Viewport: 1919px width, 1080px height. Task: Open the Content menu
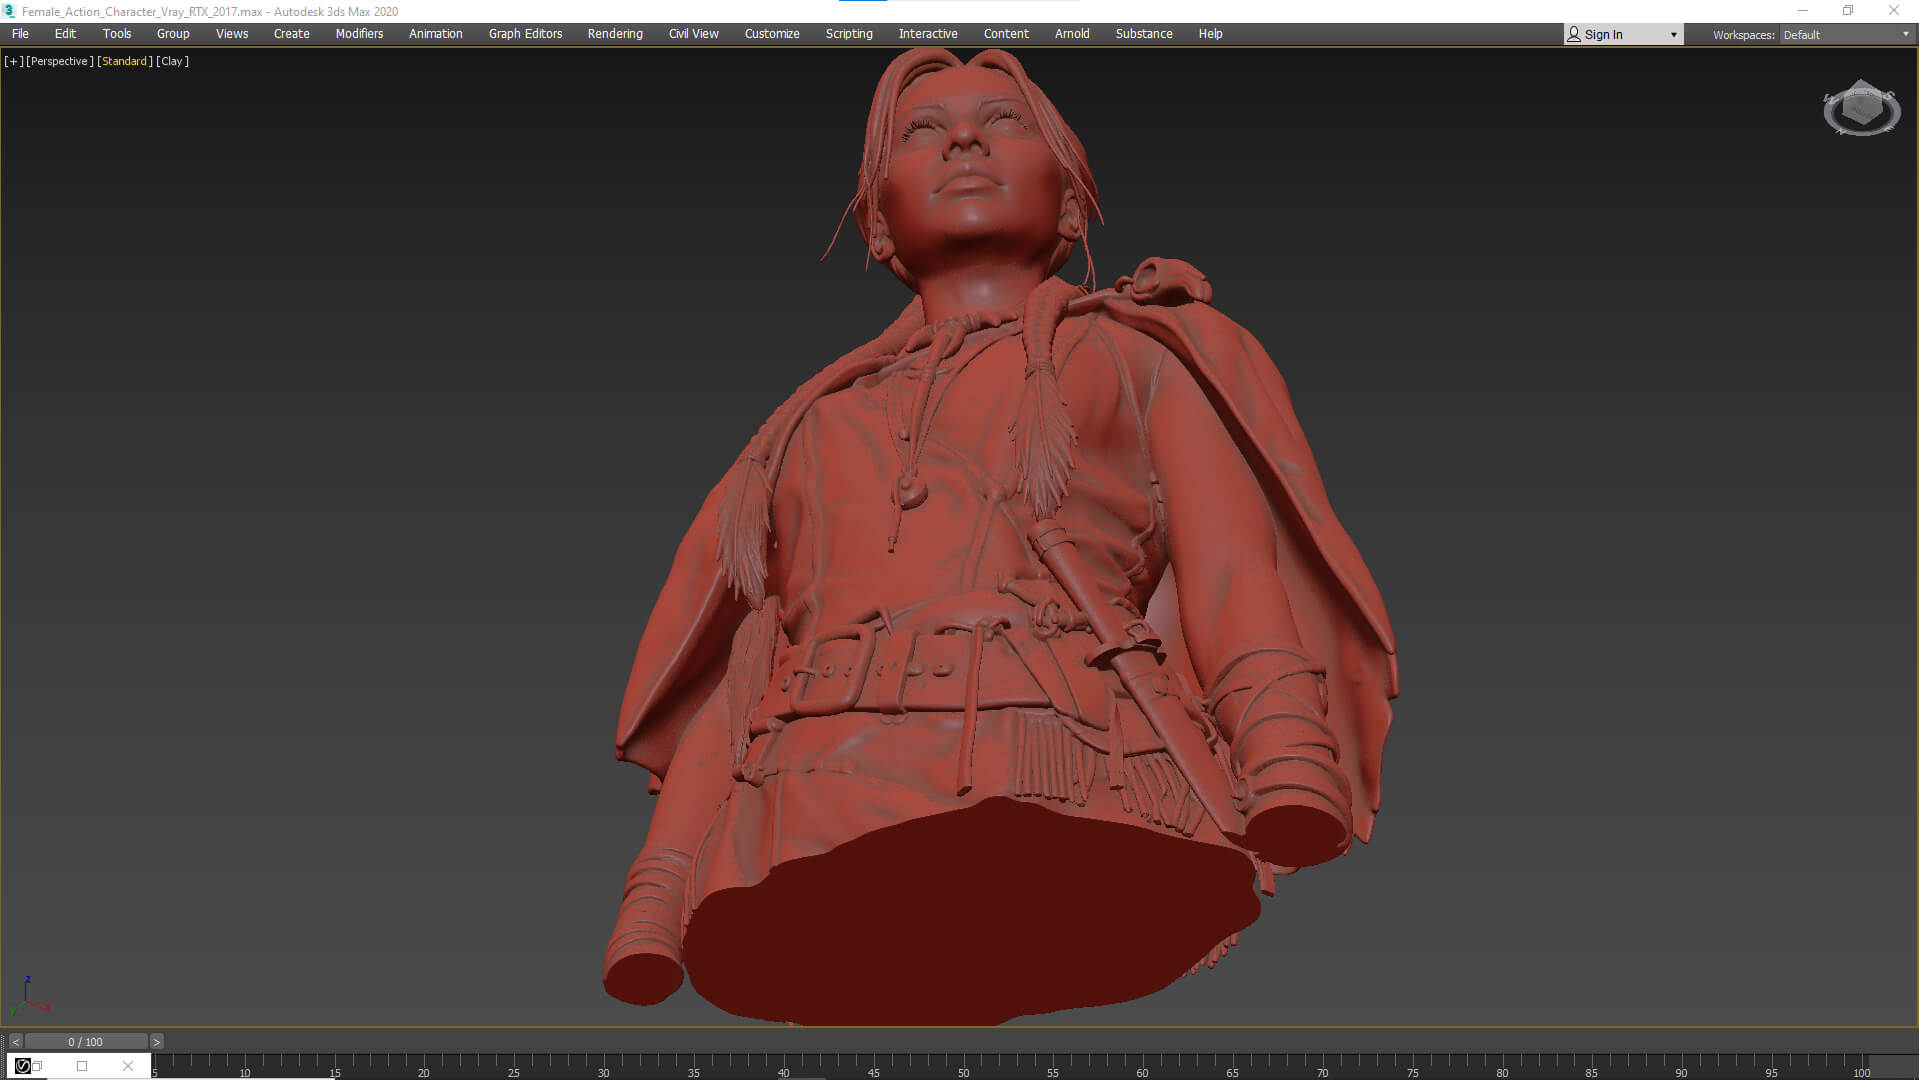(1006, 34)
